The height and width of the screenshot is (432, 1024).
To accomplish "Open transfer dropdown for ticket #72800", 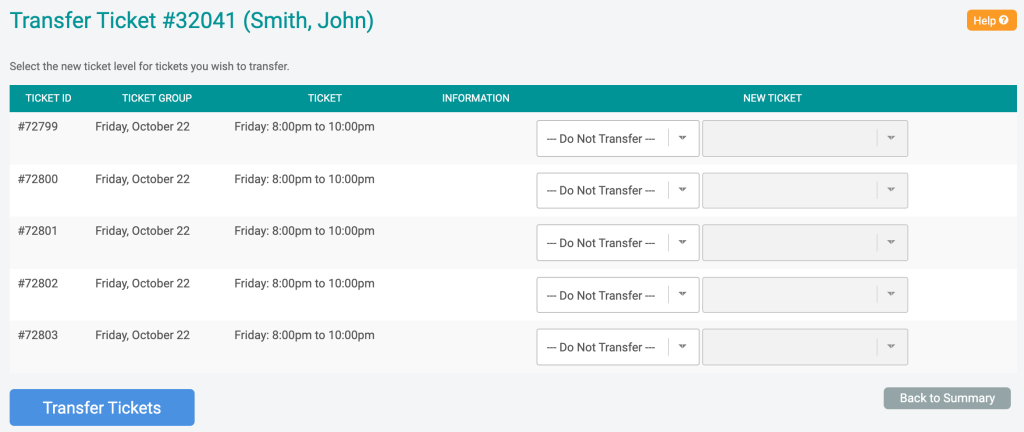I will [618, 191].
